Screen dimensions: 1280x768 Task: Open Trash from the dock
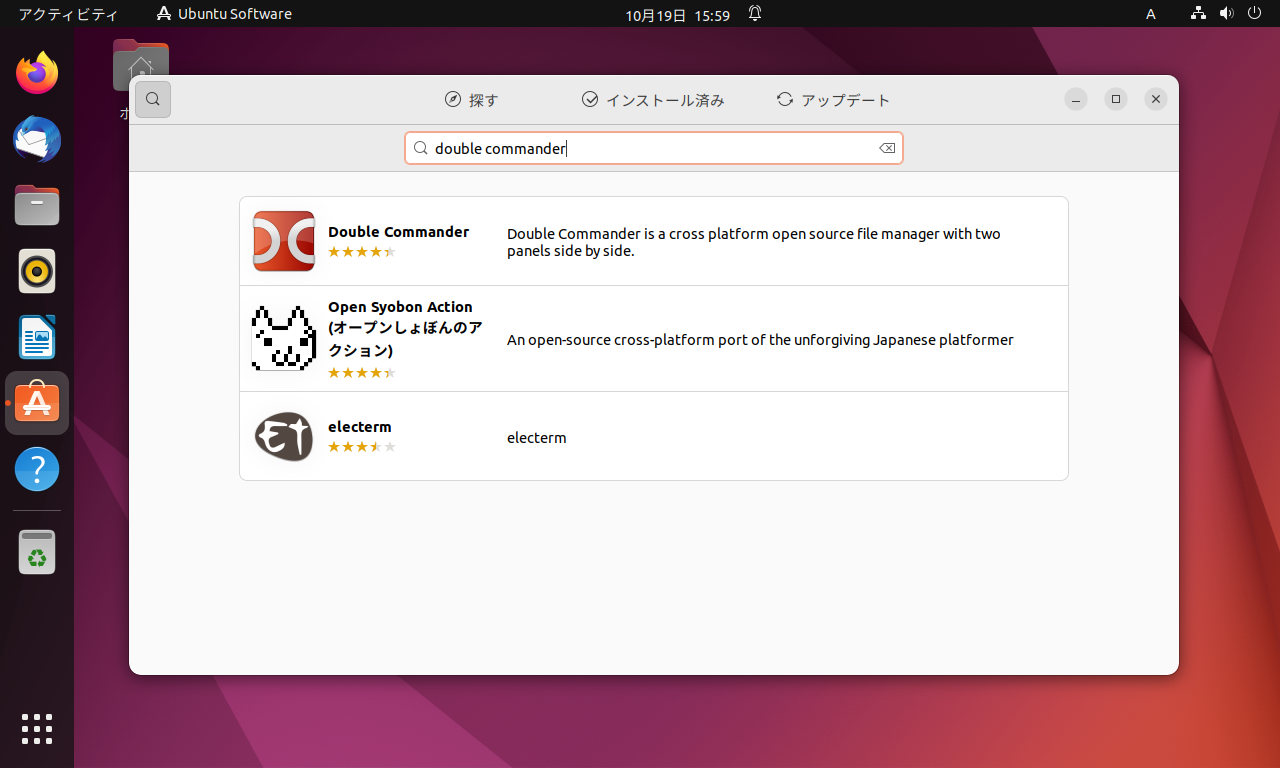(37, 552)
